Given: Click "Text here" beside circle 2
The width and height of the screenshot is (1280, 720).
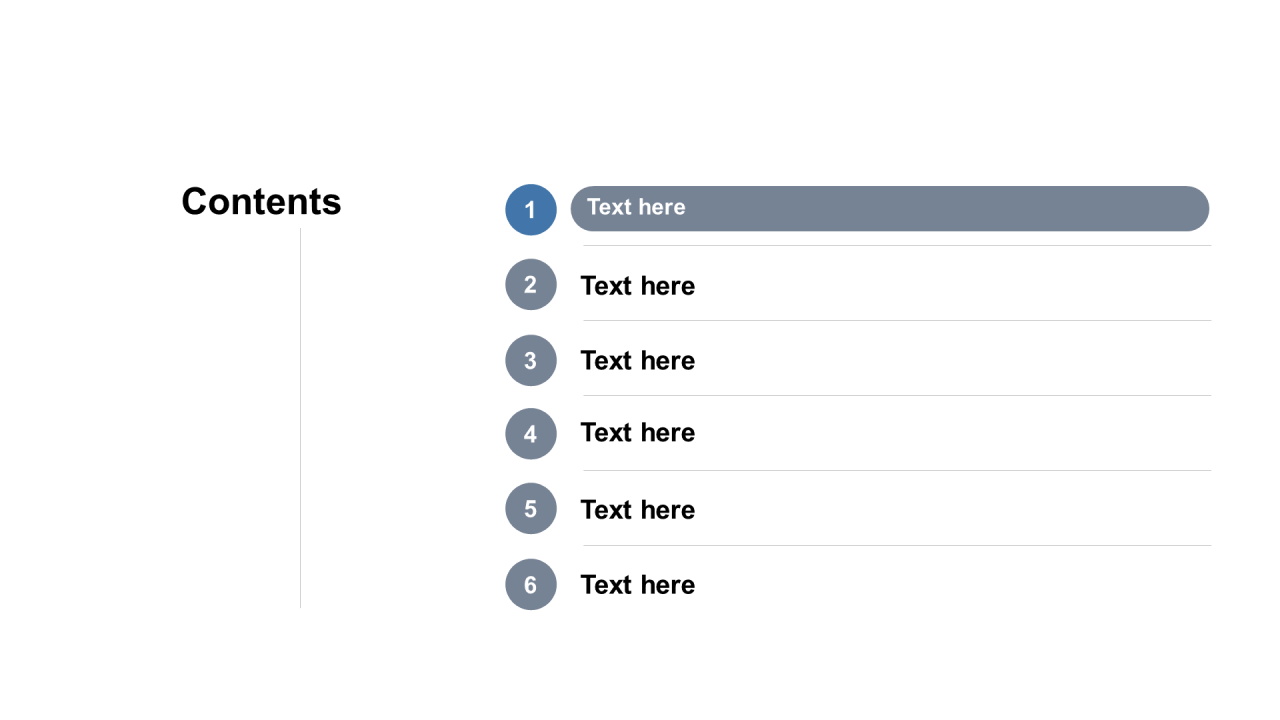Looking at the screenshot, I should [638, 286].
